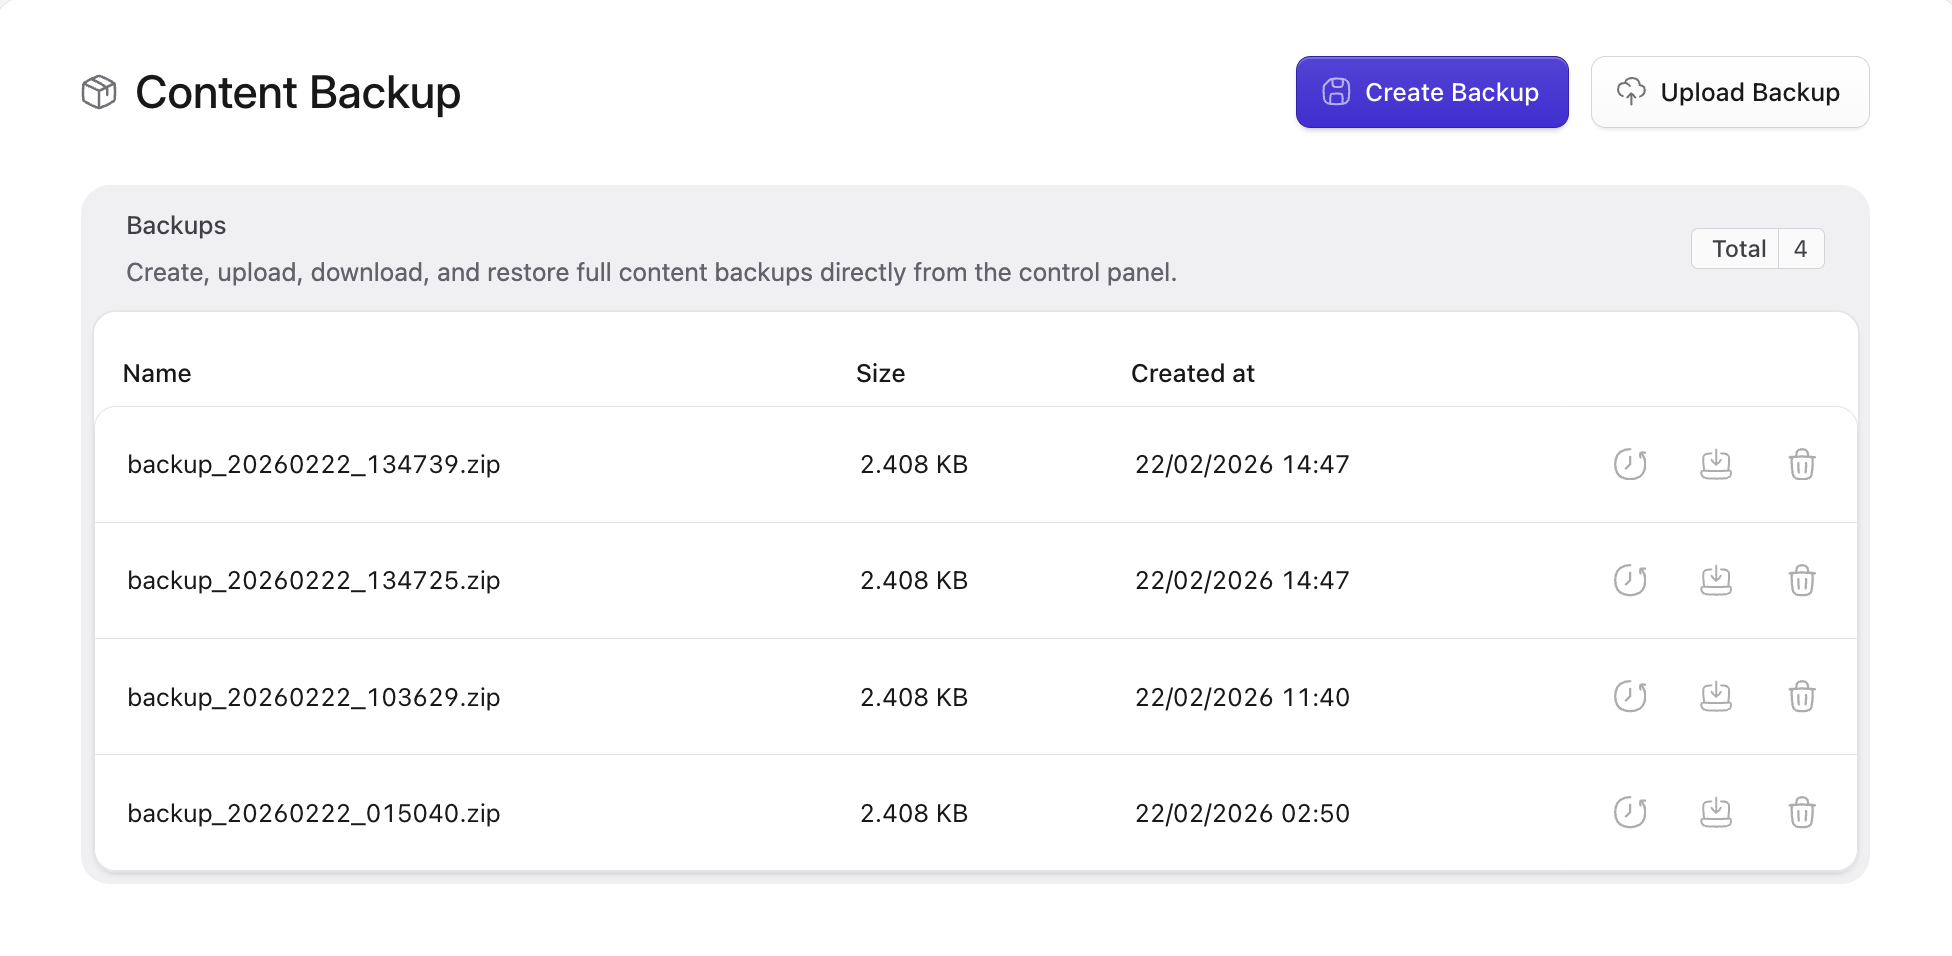The width and height of the screenshot is (1952, 956).
Task: Download backup_20260222_103629.zip file
Action: point(1716,696)
